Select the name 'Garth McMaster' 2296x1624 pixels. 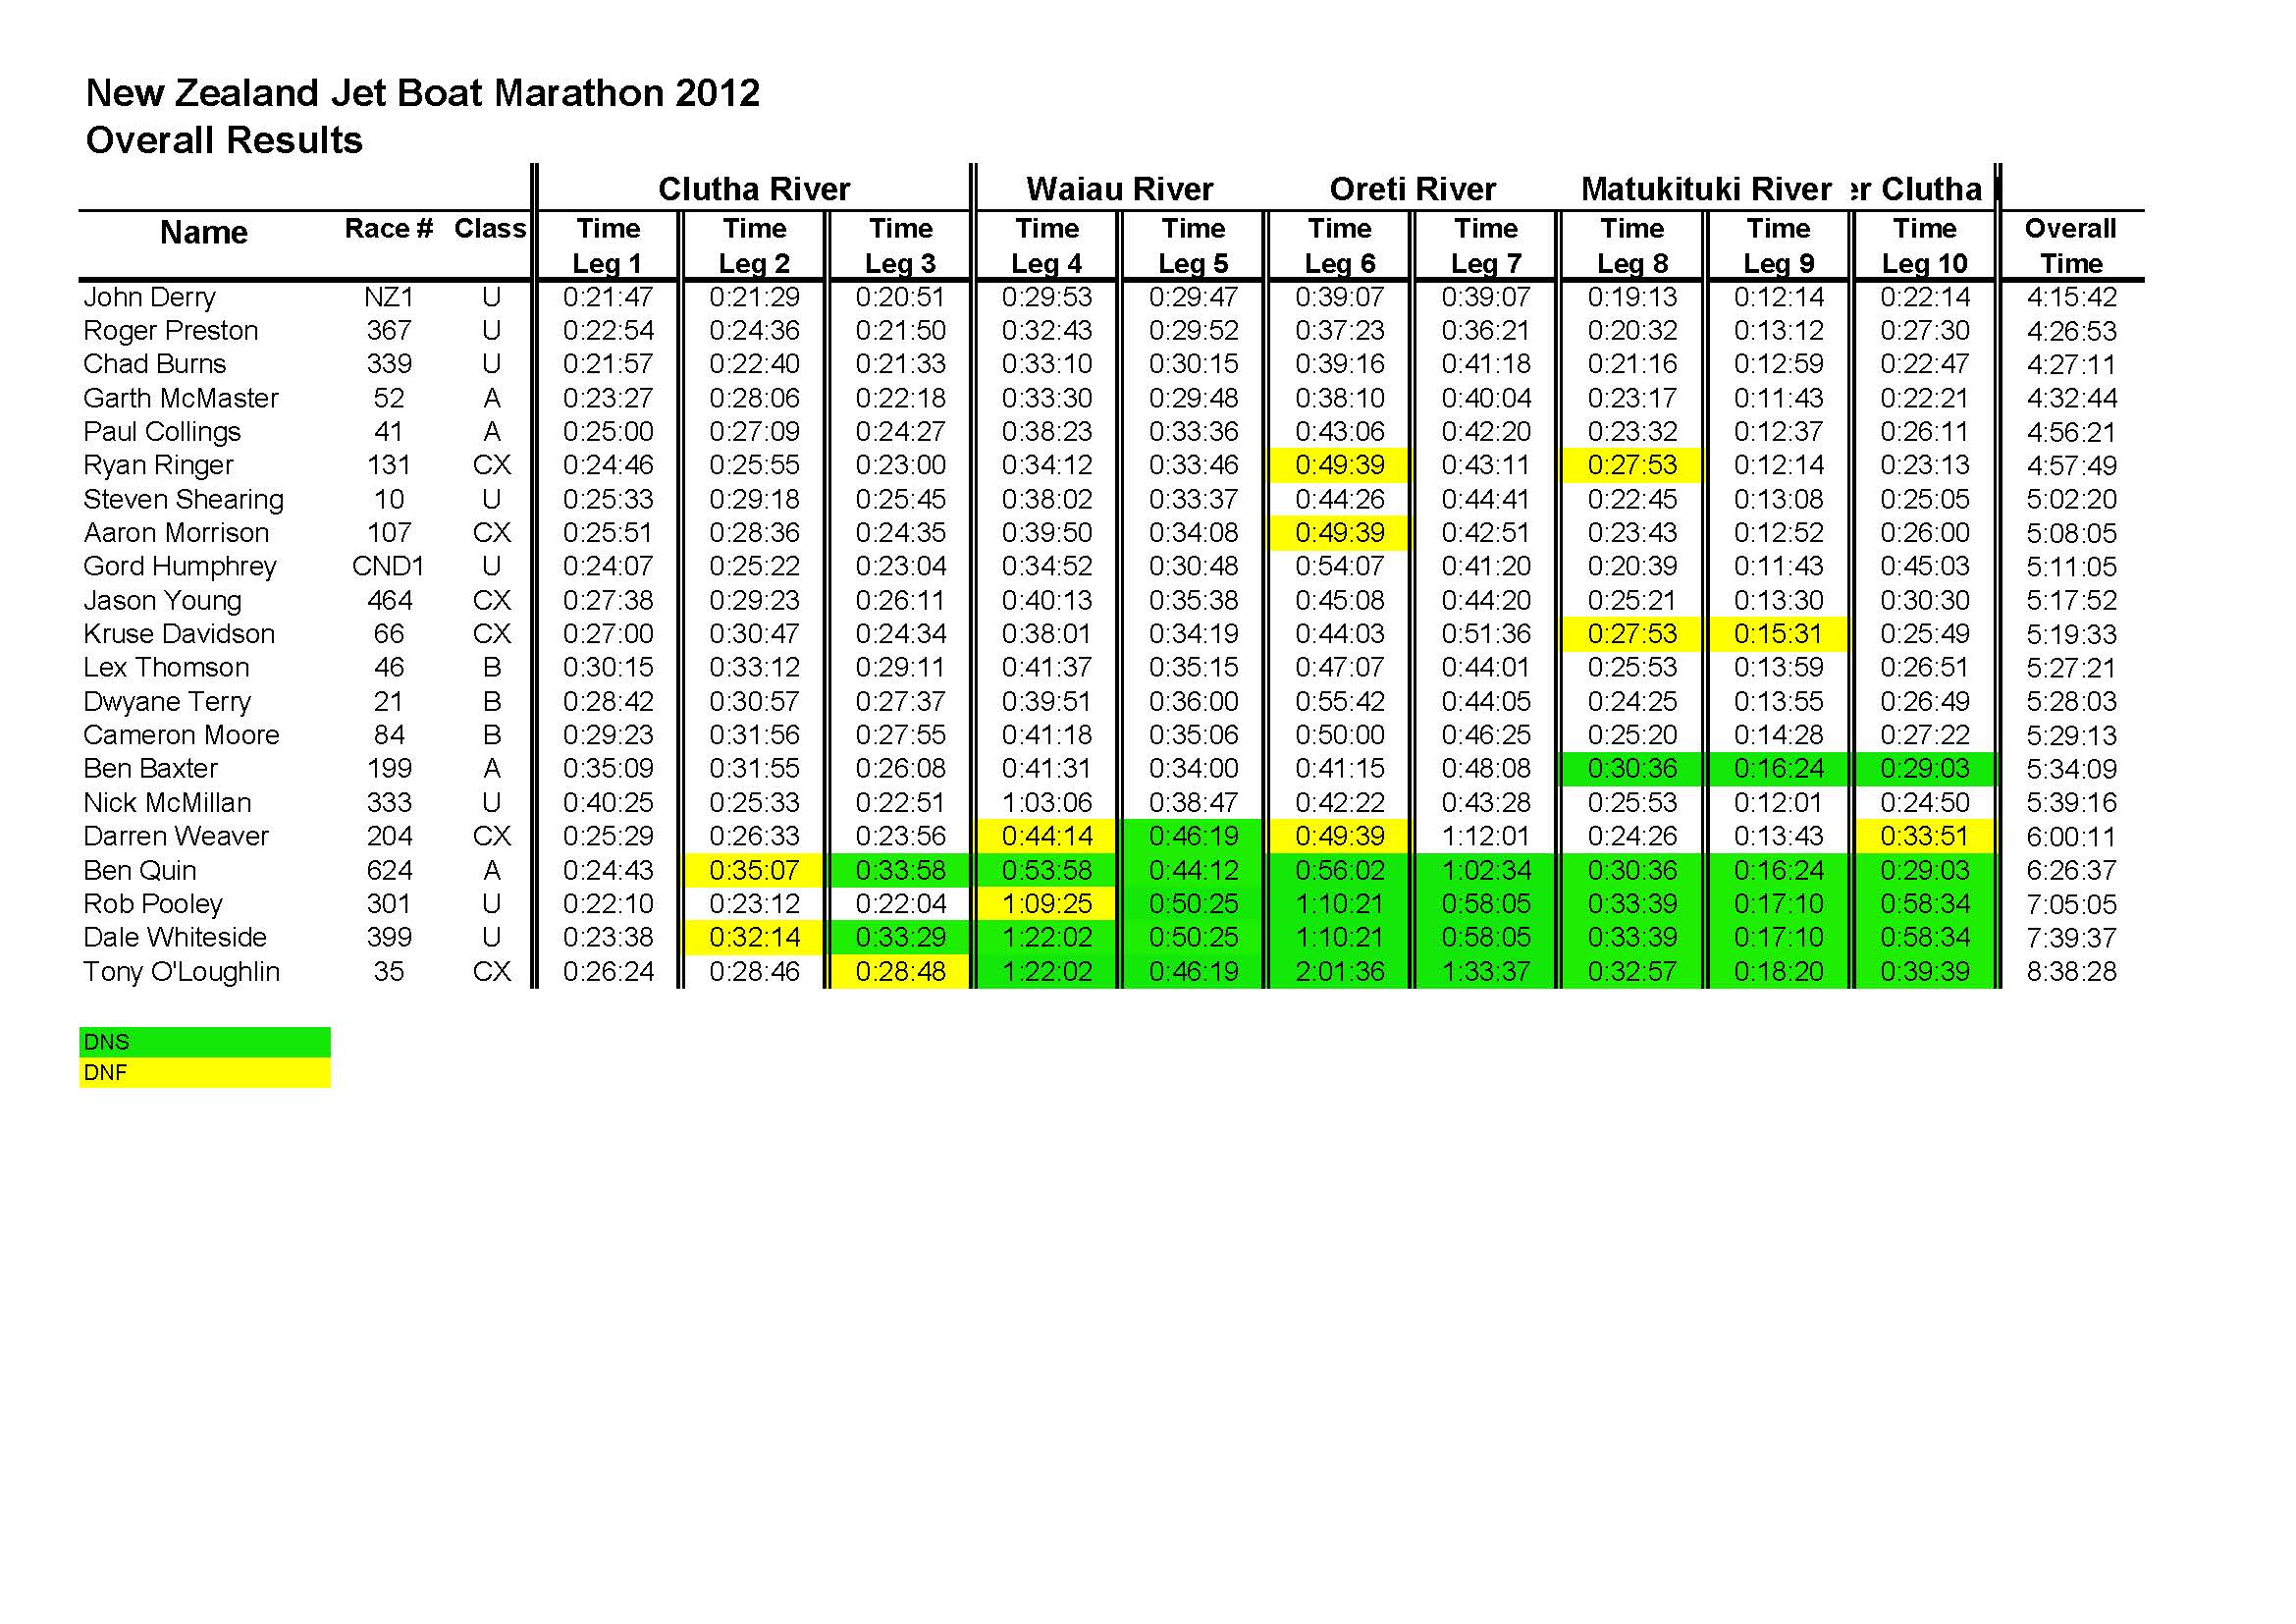[x=181, y=398]
